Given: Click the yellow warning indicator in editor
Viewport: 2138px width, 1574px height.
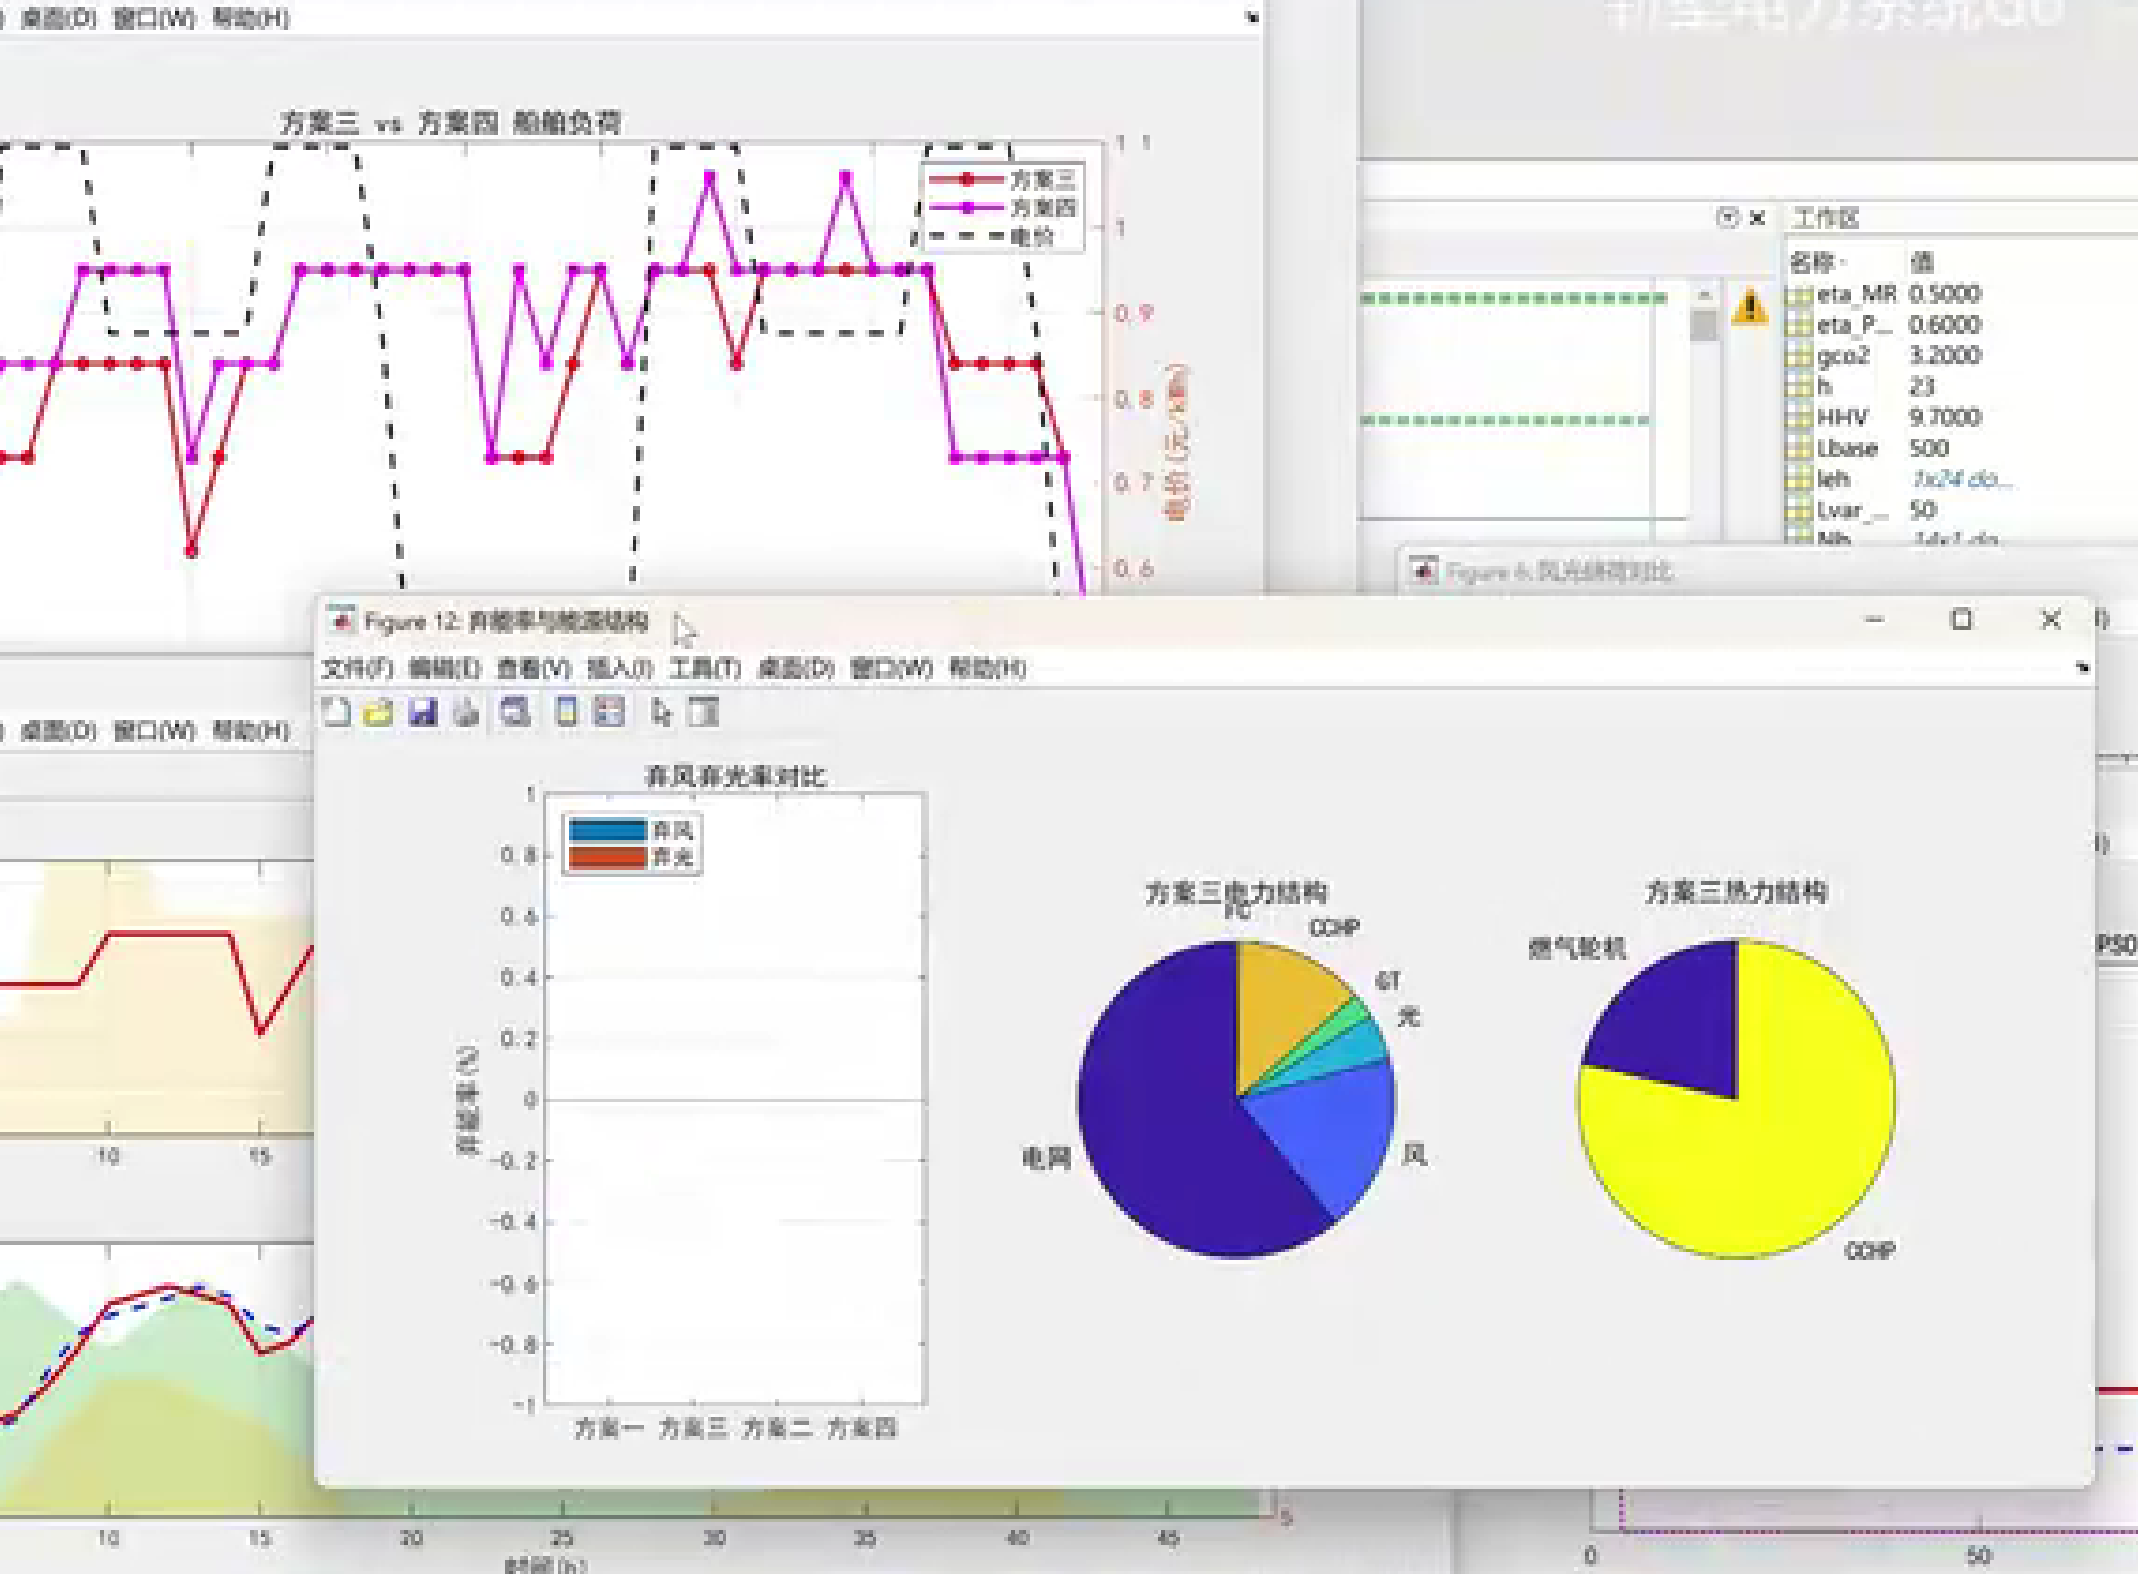Looking at the screenshot, I should tap(1749, 306).
